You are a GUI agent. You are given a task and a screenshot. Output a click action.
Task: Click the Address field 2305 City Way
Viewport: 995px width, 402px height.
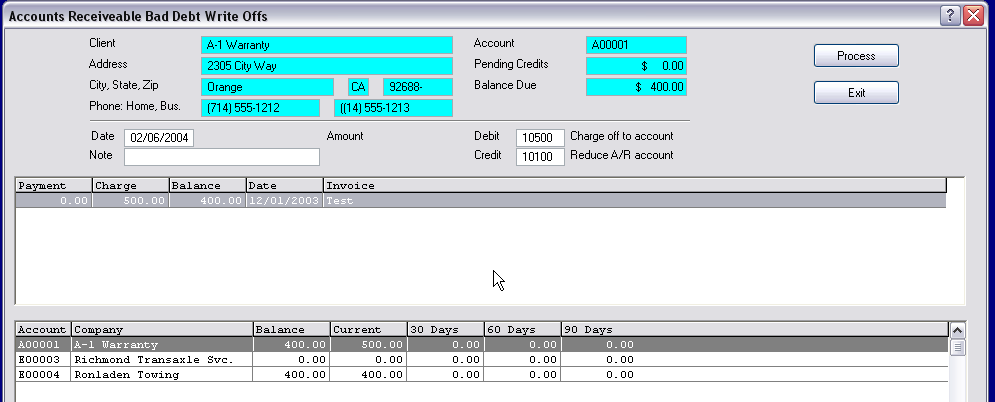[x=327, y=66]
